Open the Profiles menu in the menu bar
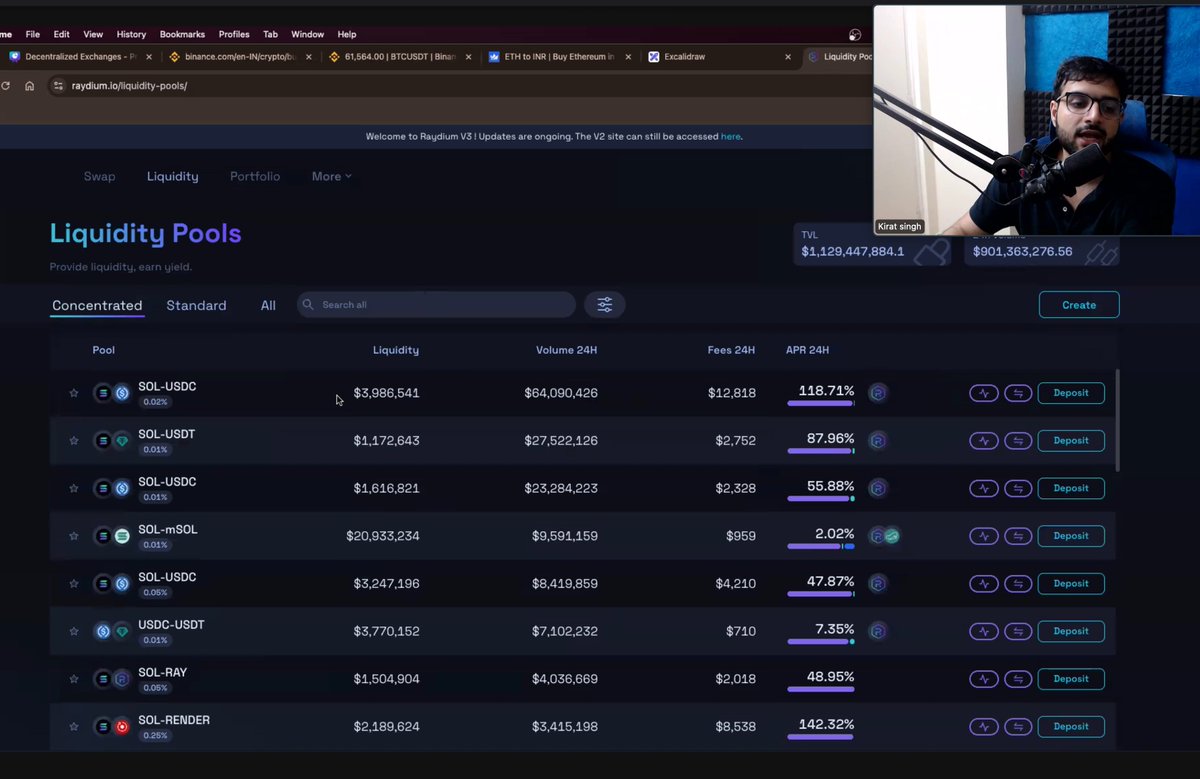The image size is (1200, 779). click(233, 33)
